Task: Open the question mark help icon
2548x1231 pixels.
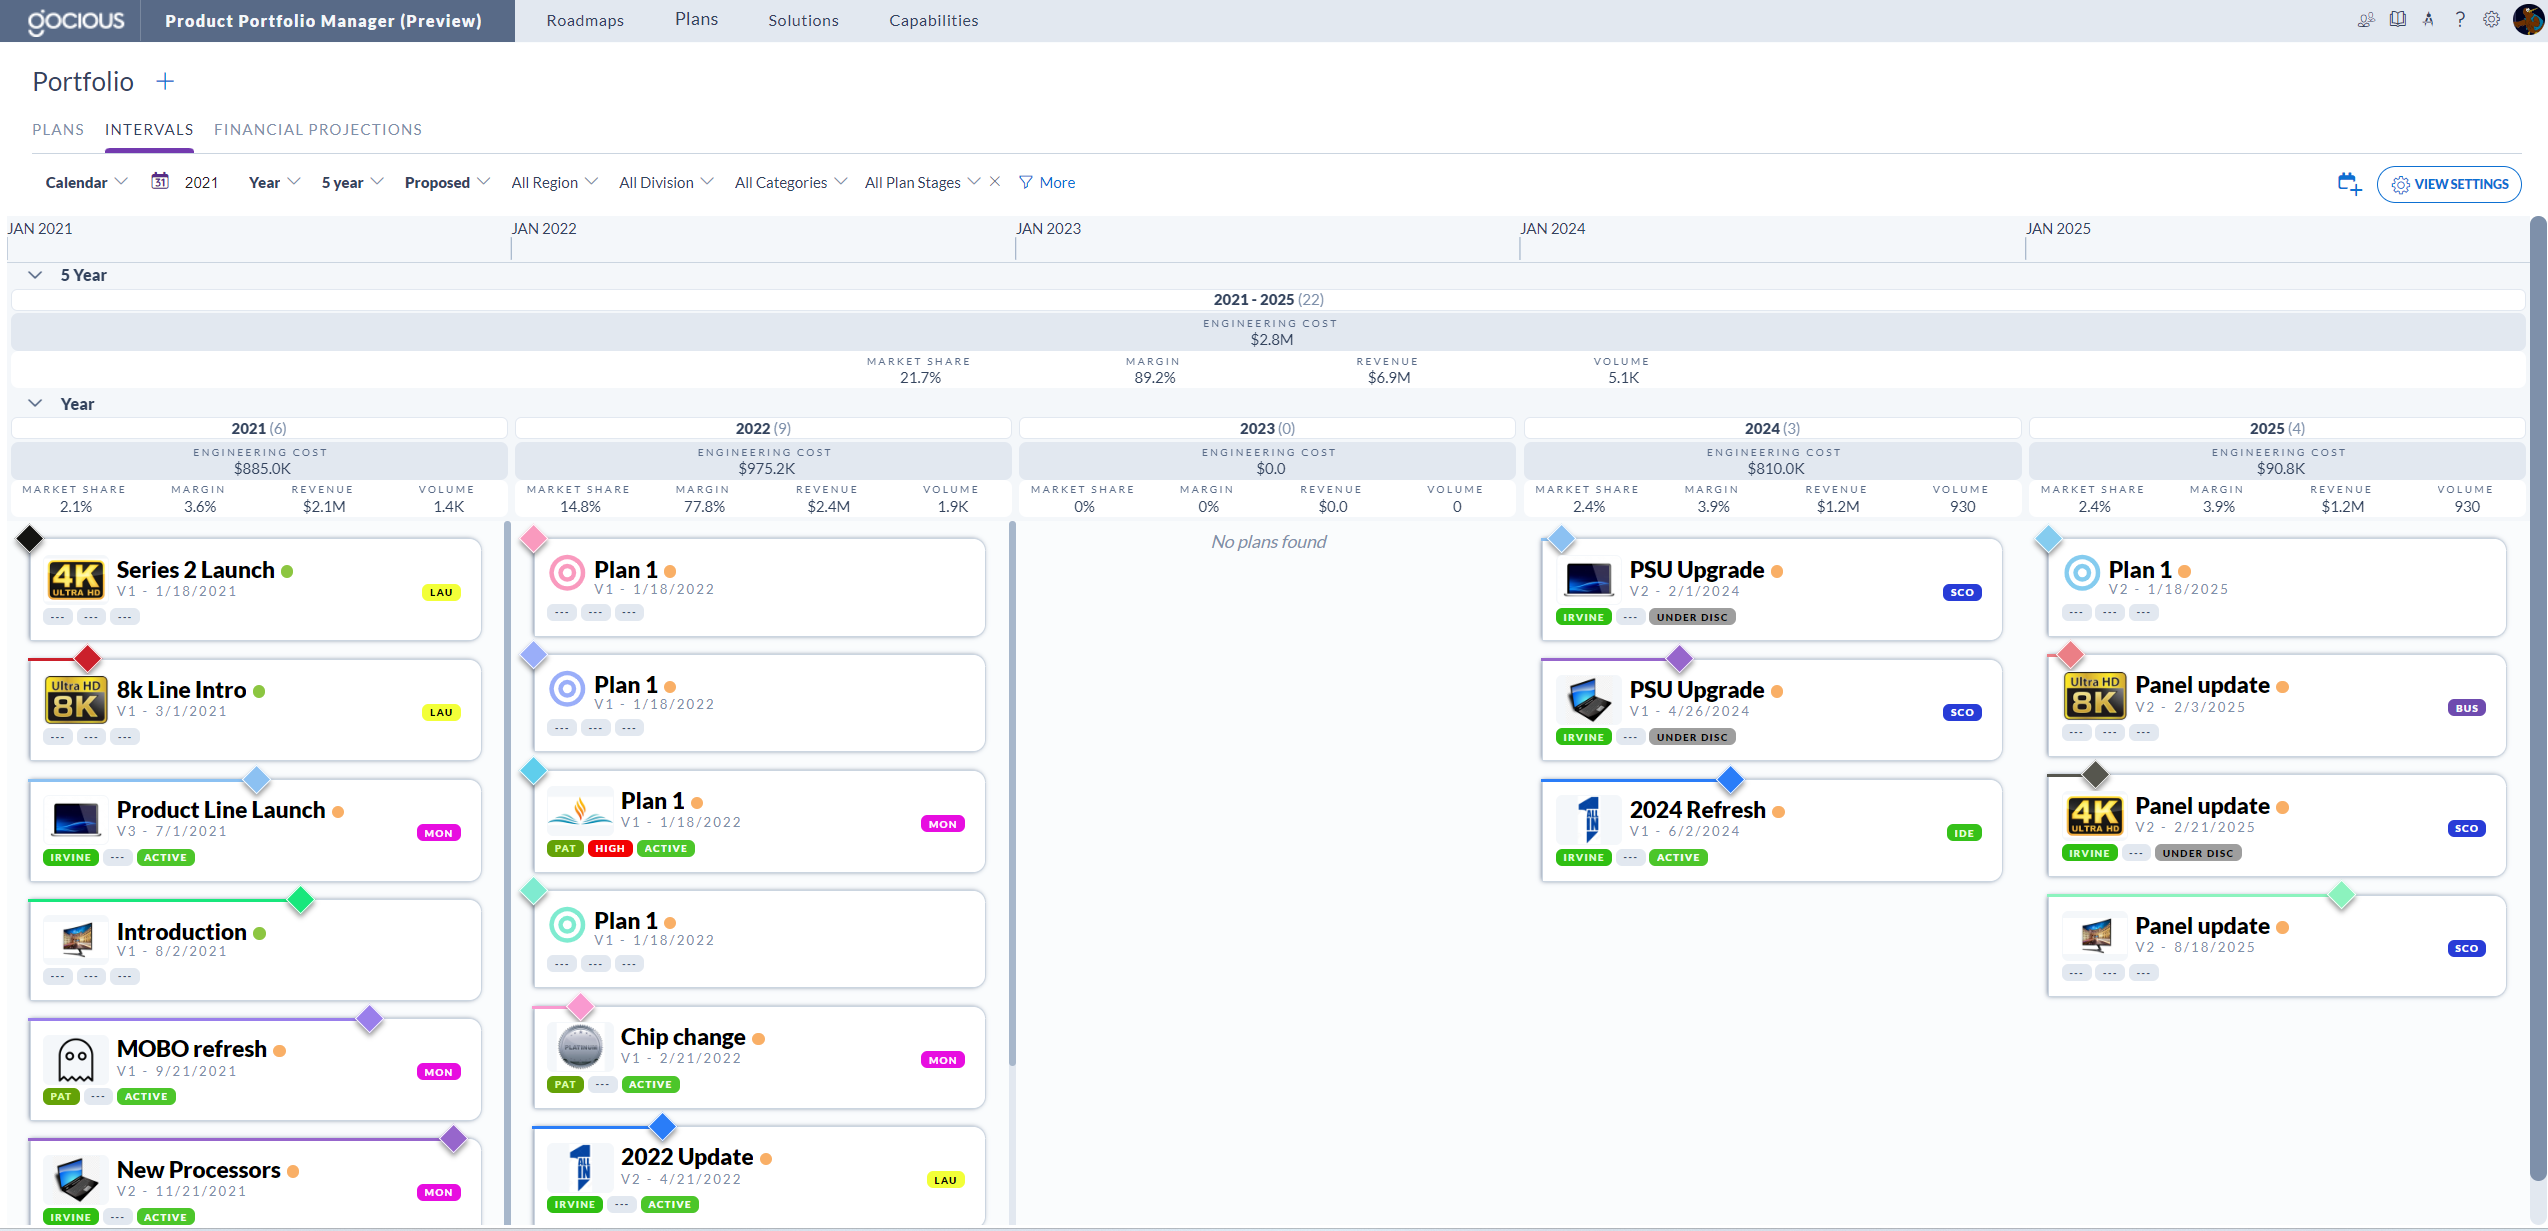Action: tap(2460, 20)
